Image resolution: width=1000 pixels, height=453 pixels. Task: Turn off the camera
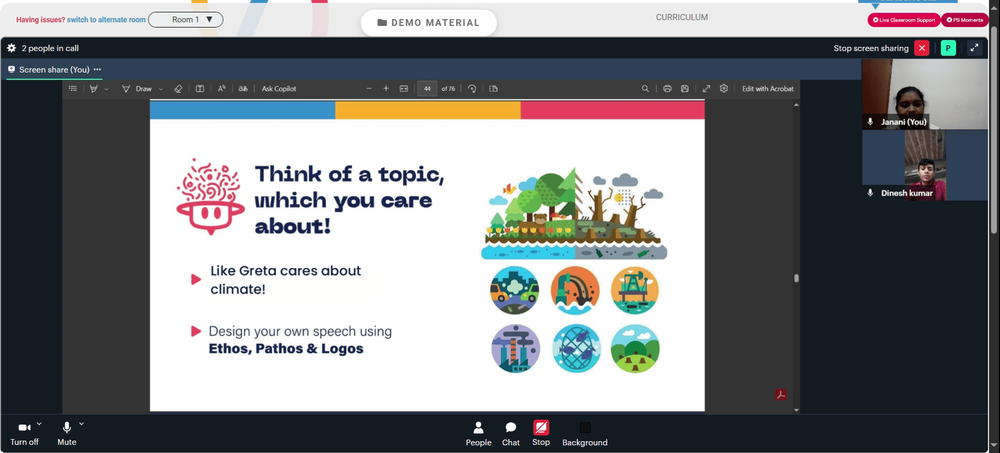tap(24, 433)
